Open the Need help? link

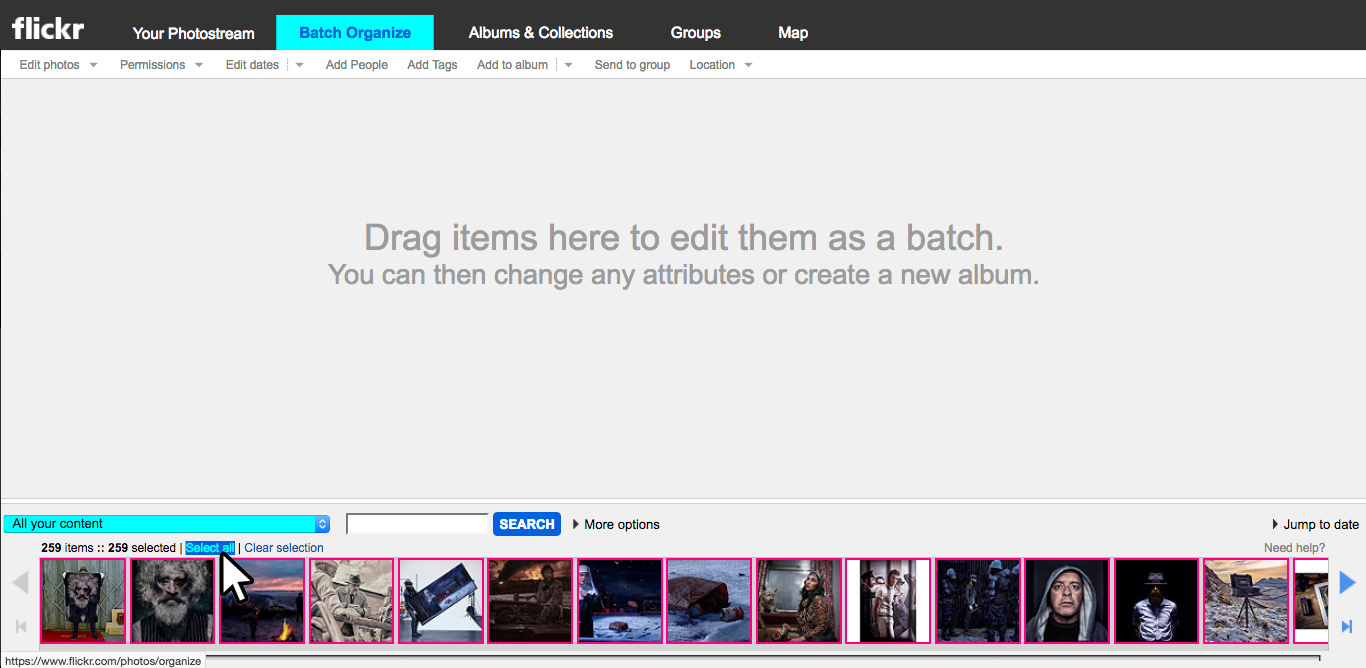[x=1294, y=548]
